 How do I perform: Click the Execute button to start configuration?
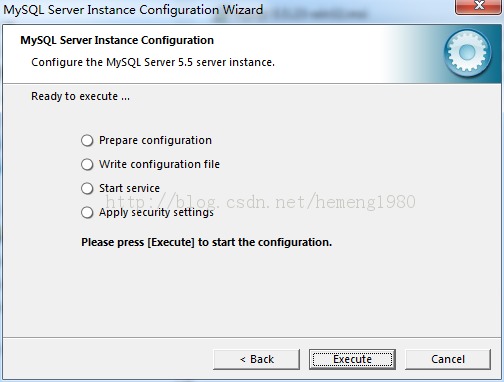[352, 359]
